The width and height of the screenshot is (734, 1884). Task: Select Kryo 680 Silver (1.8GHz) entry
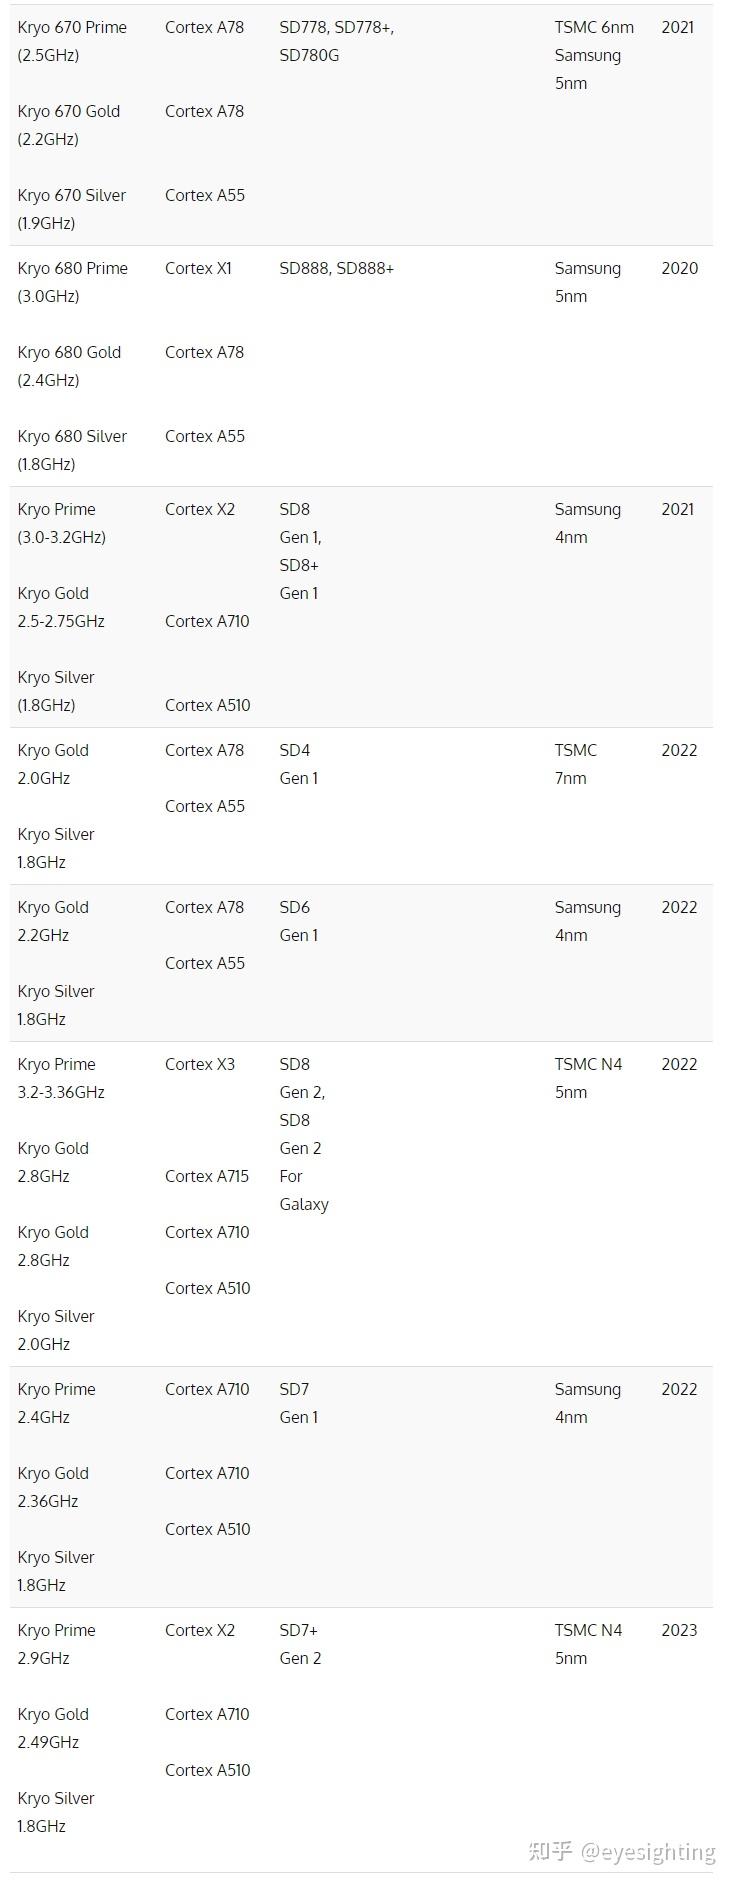click(x=72, y=450)
